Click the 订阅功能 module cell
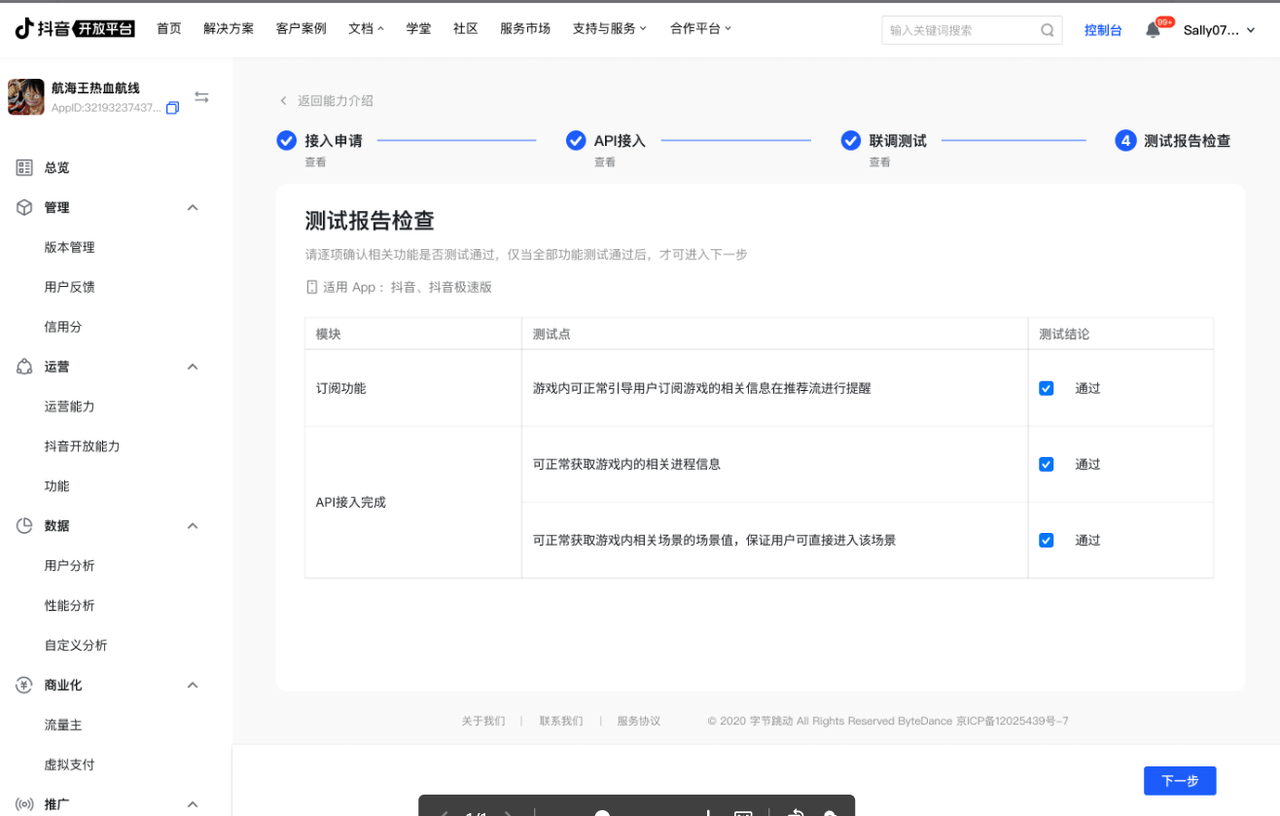 413,388
